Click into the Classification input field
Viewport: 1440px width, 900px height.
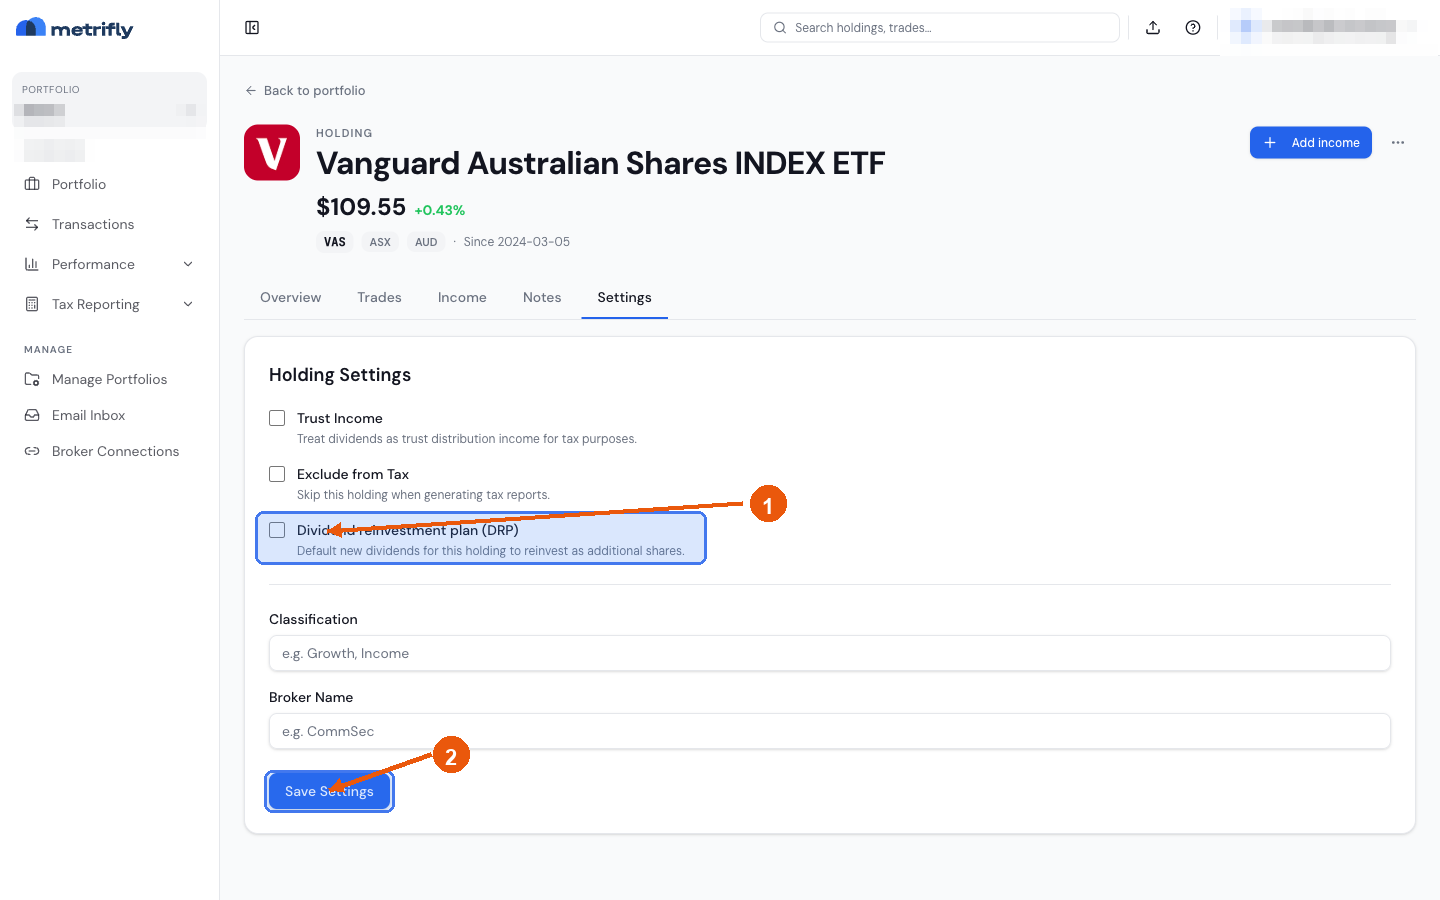[830, 653]
